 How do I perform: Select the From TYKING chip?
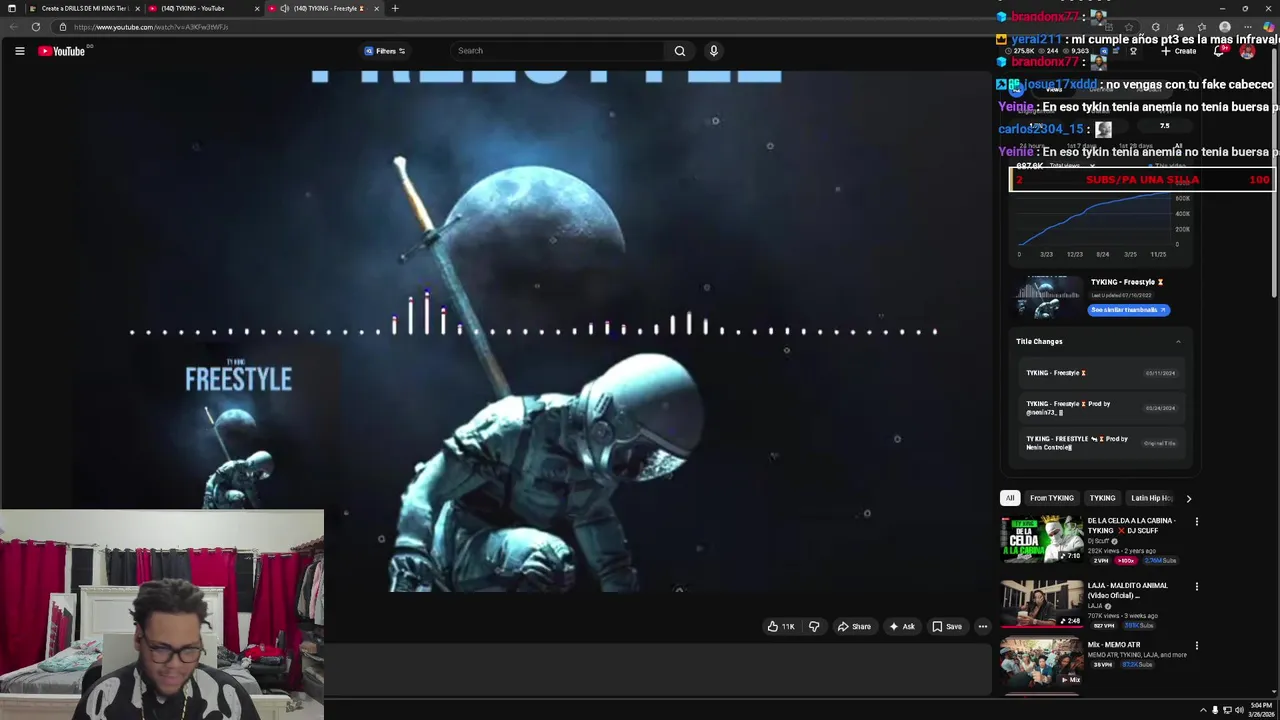click(1052, 498)
